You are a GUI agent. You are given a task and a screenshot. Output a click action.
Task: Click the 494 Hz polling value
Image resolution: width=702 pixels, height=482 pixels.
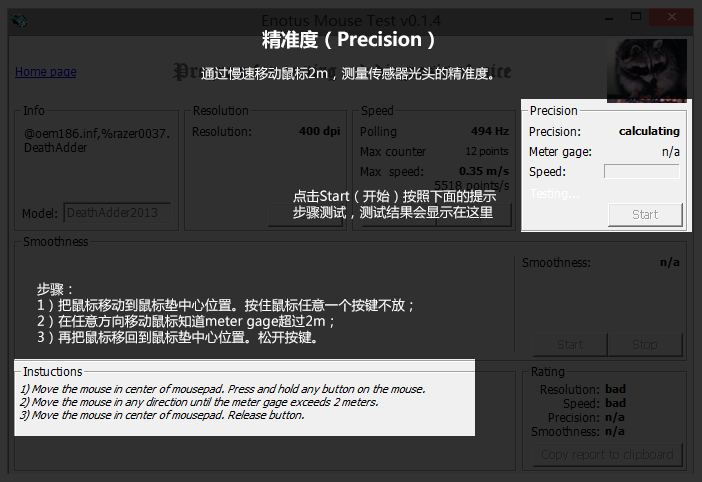tap(490, 131)
